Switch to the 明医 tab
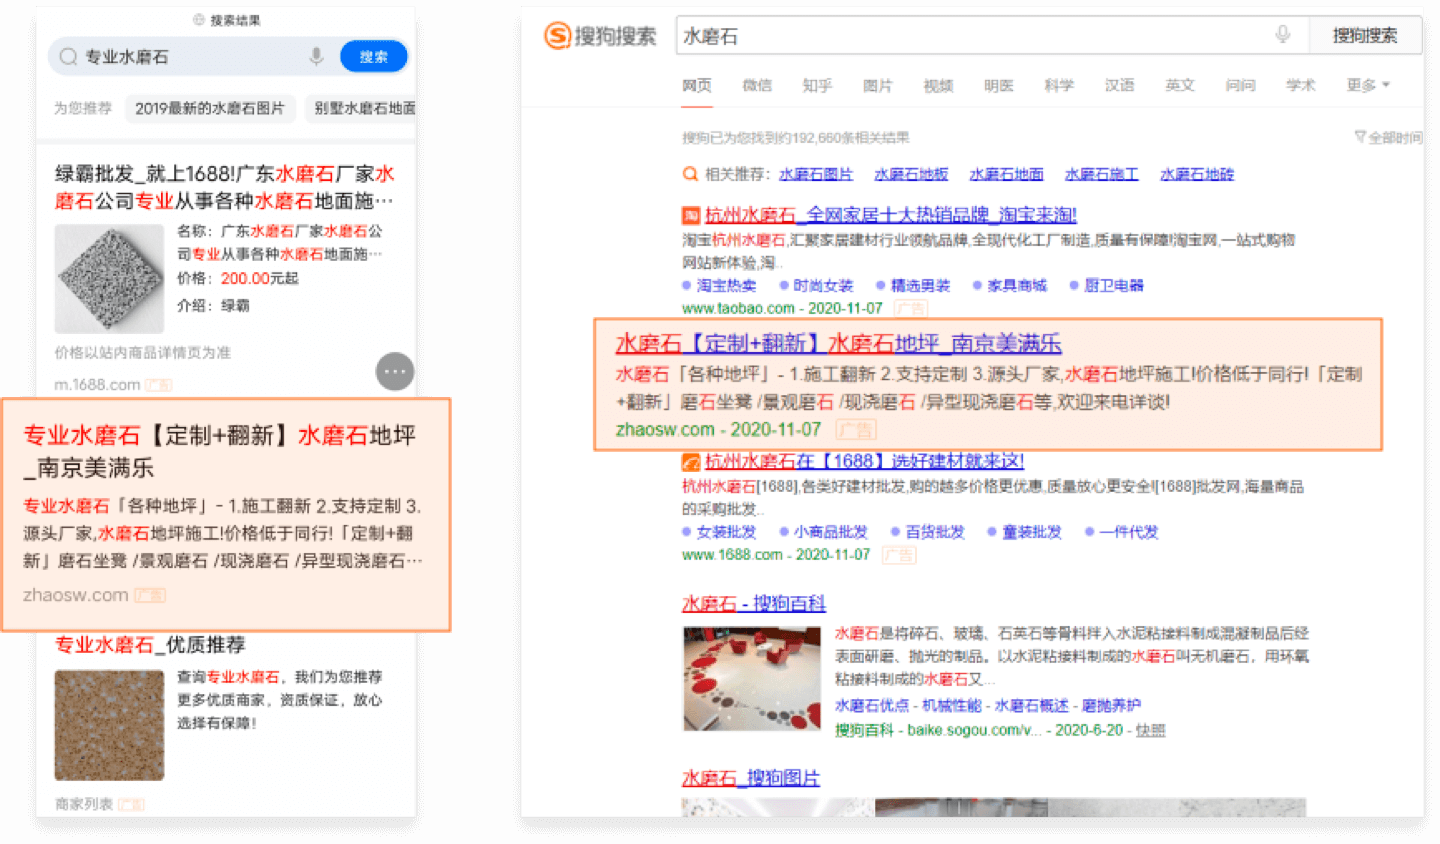This screenshot has width=1440, height=844. (x=998, y=86)
